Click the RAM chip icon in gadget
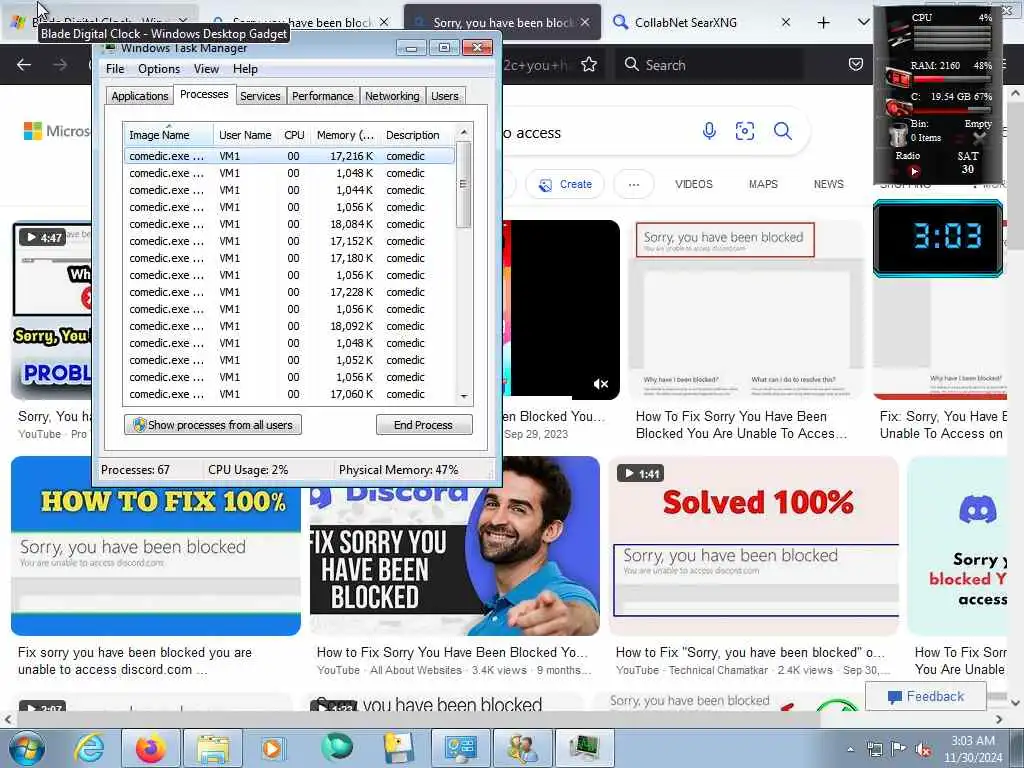The width and height of the screenshot is (1024, 768). pos(899,78)
